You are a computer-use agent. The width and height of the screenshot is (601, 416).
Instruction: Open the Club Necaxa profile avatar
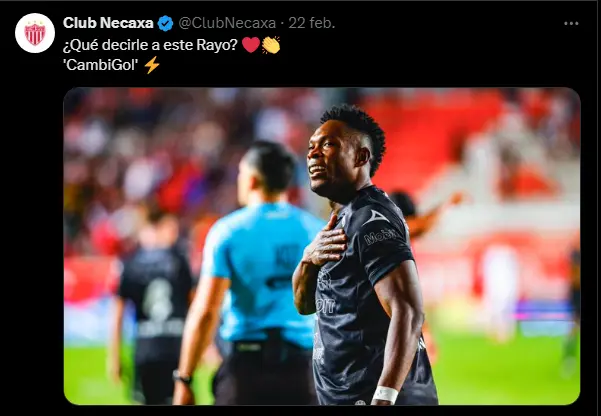(35, 33)
